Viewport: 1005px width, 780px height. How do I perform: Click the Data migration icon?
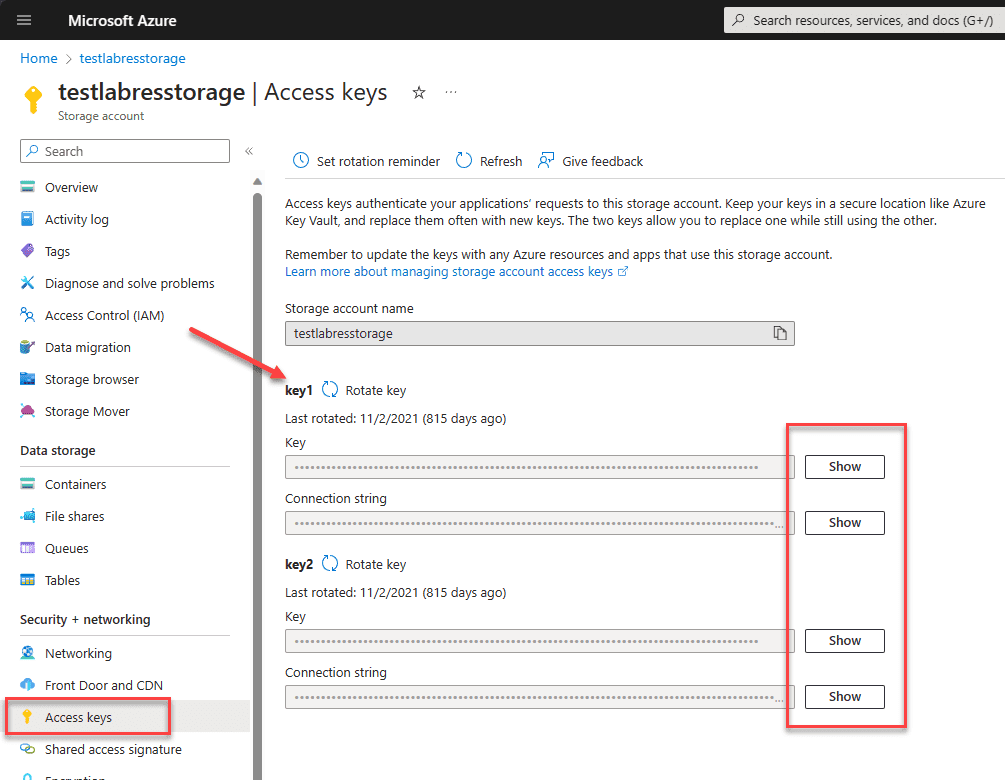[28, 347]
